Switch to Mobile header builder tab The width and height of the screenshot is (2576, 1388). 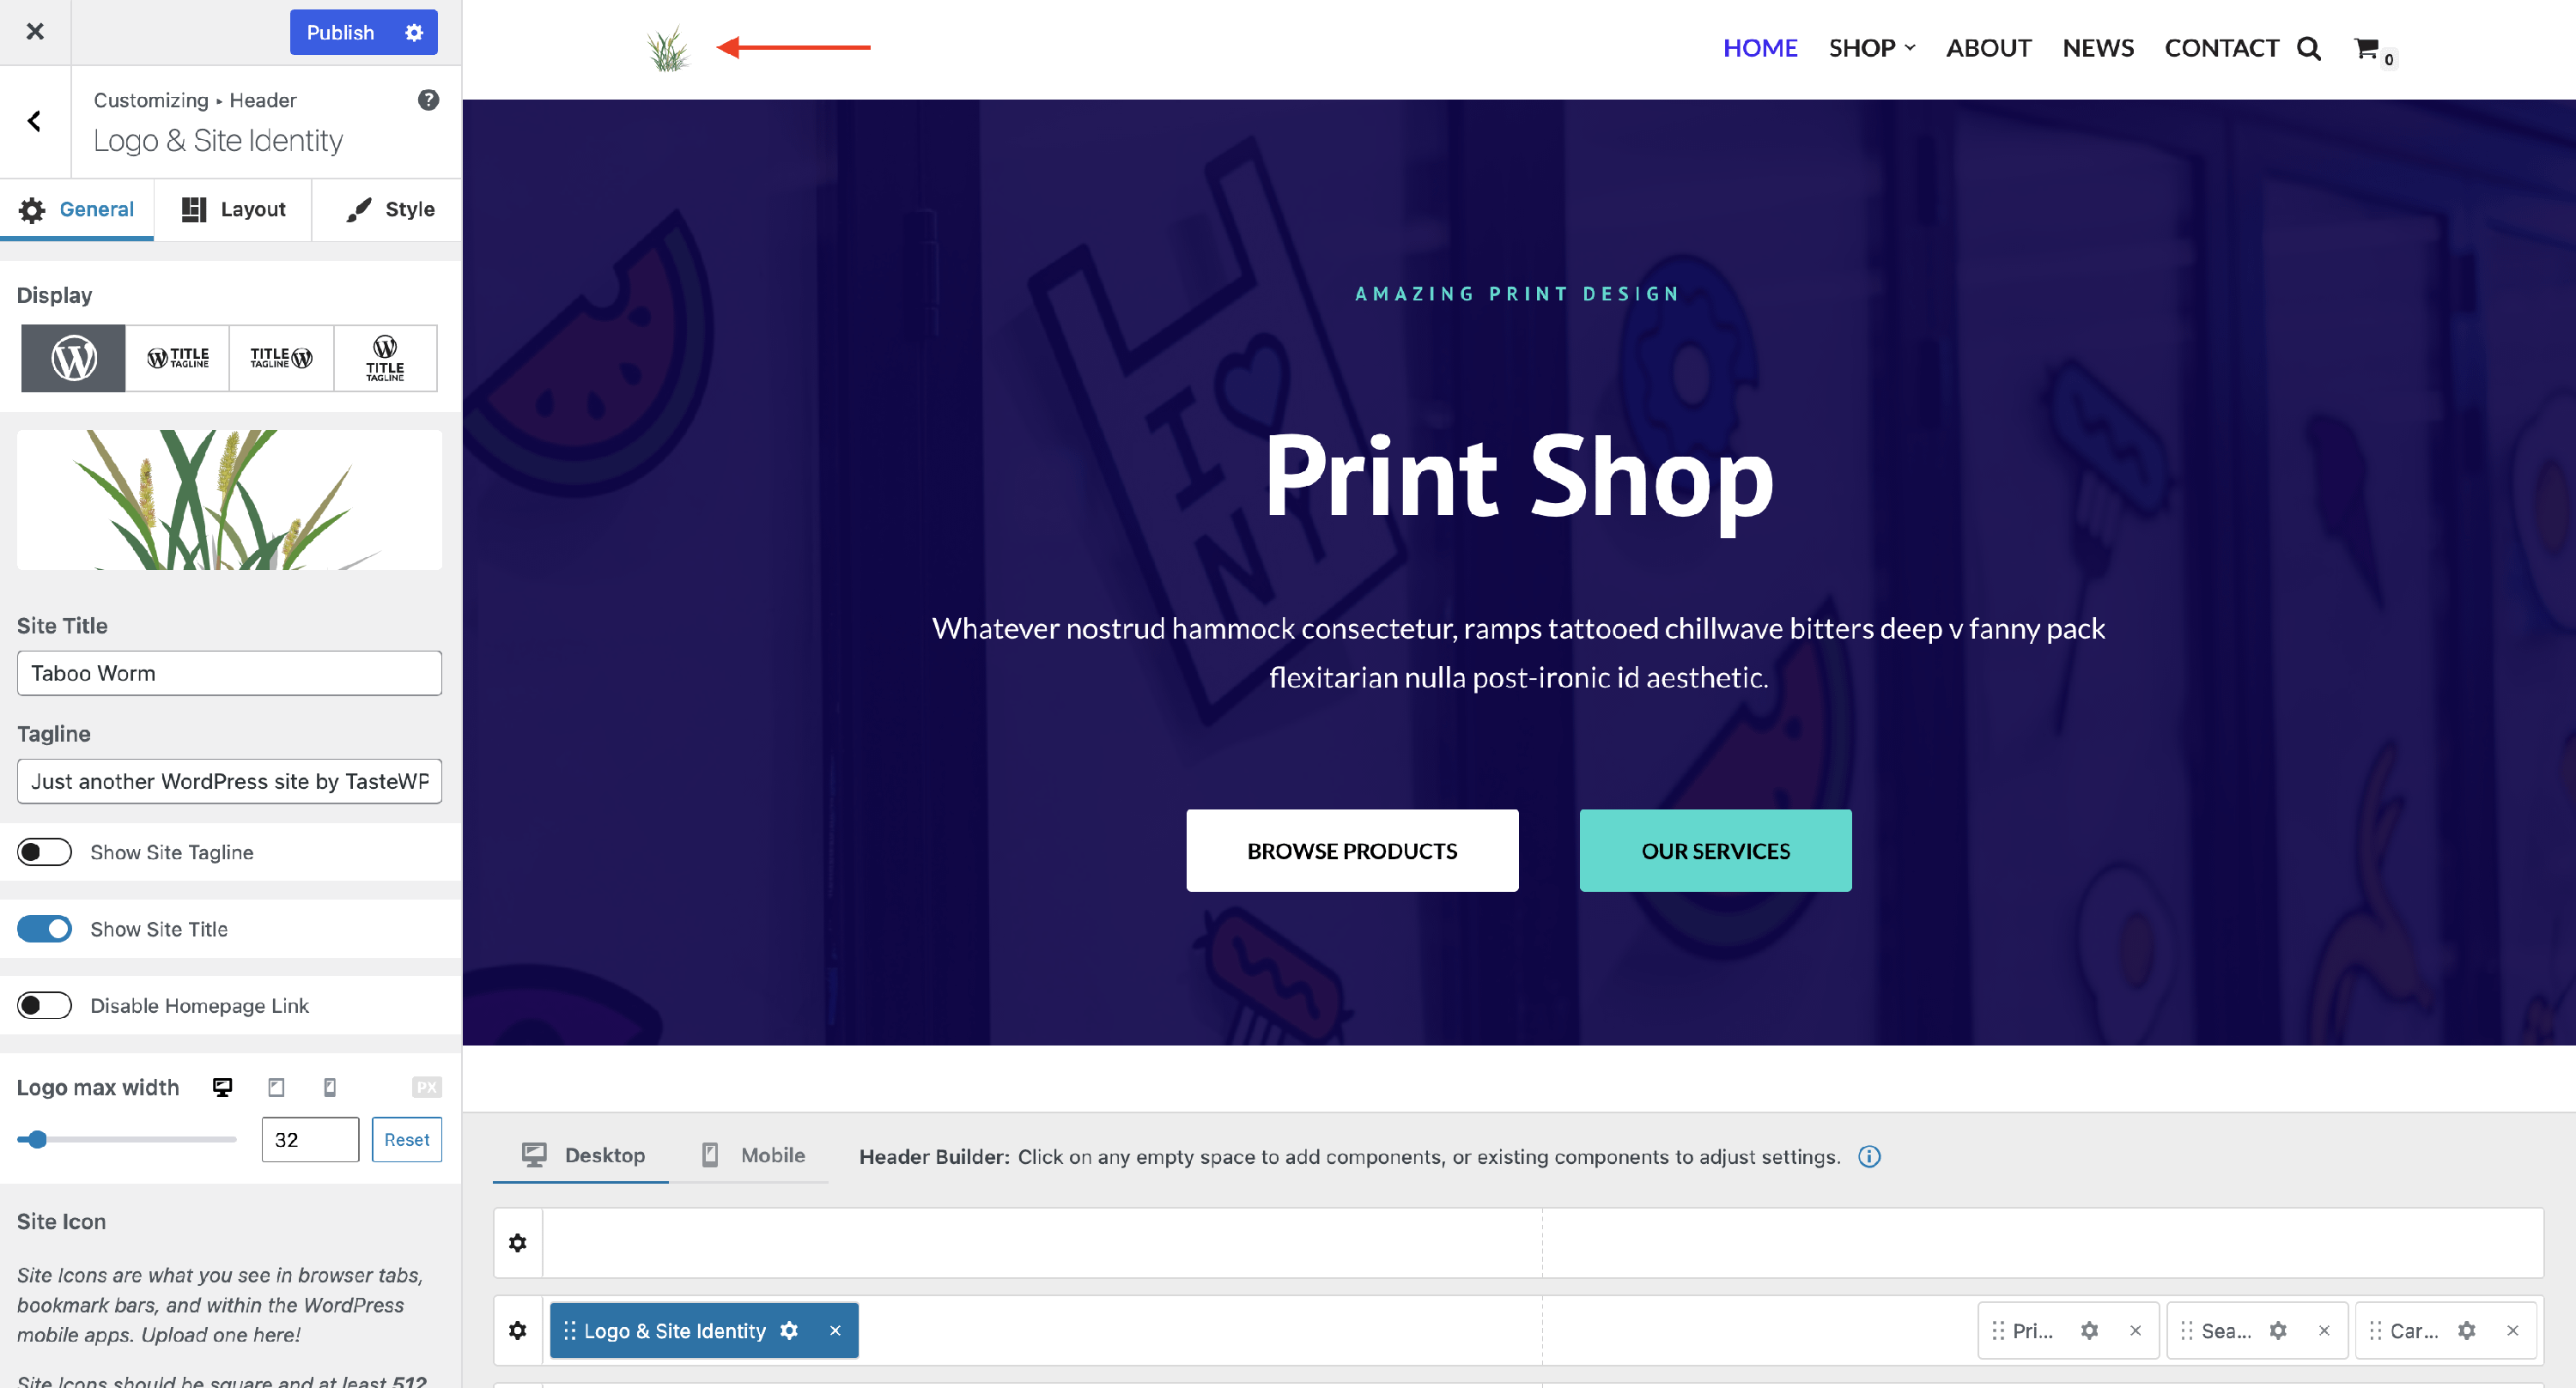tap(753, 1155)
